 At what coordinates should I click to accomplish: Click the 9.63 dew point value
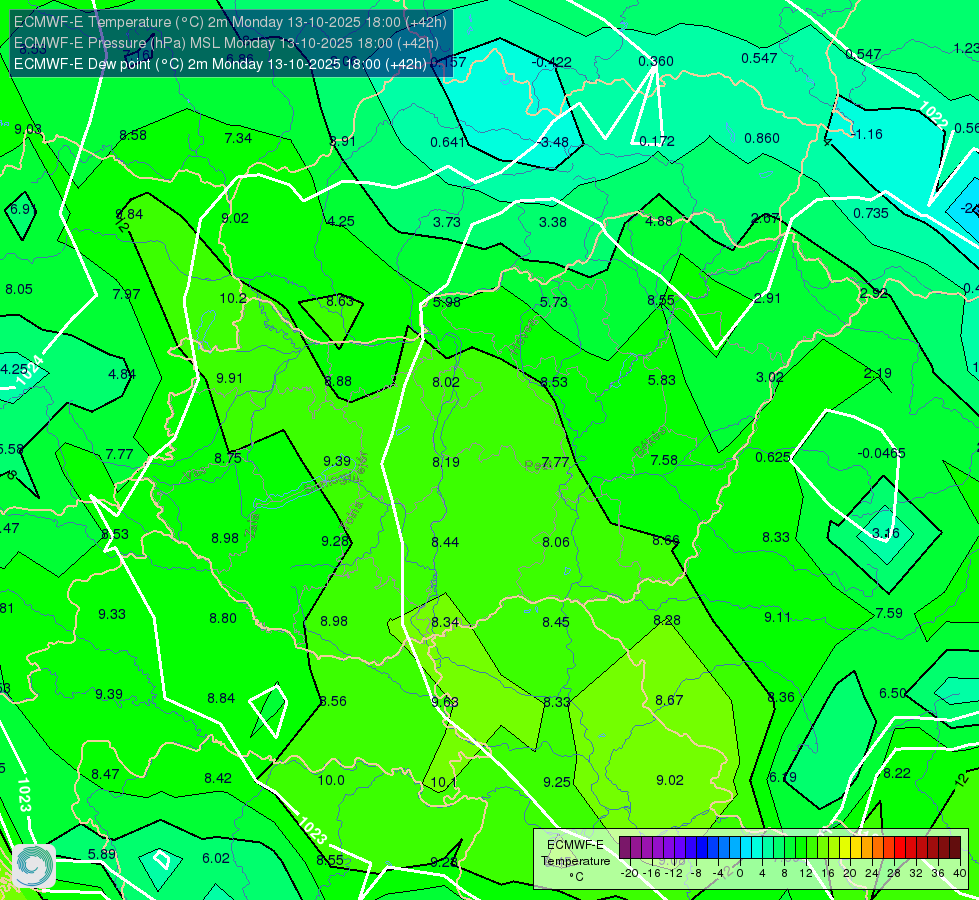[445, 702]
